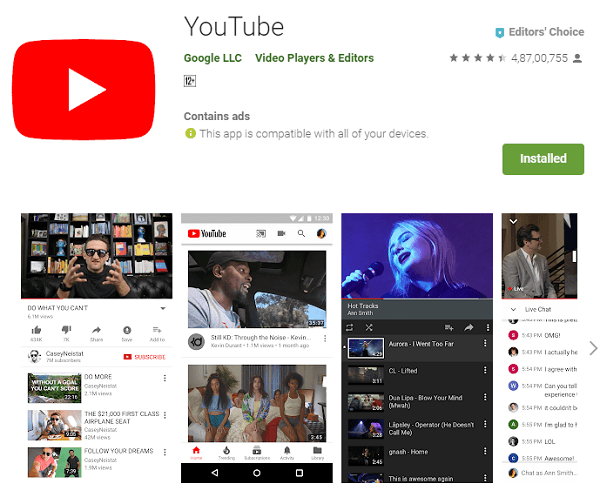Open options for FOLLOW YOUR DREAMS video
The image size is (600, 497).
[x=165, y=452]
